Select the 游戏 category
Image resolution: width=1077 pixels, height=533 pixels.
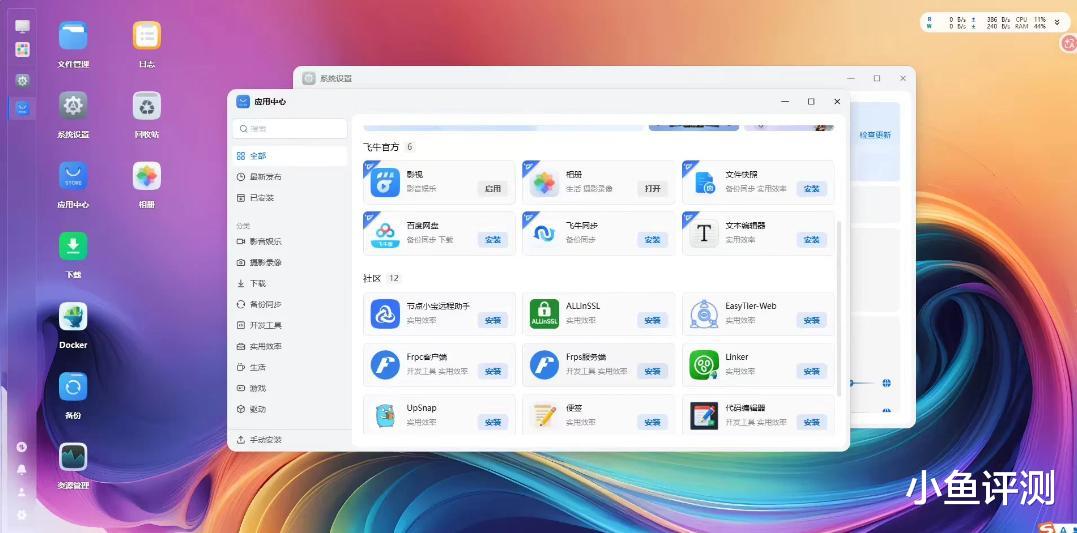(x=290, y=388)
